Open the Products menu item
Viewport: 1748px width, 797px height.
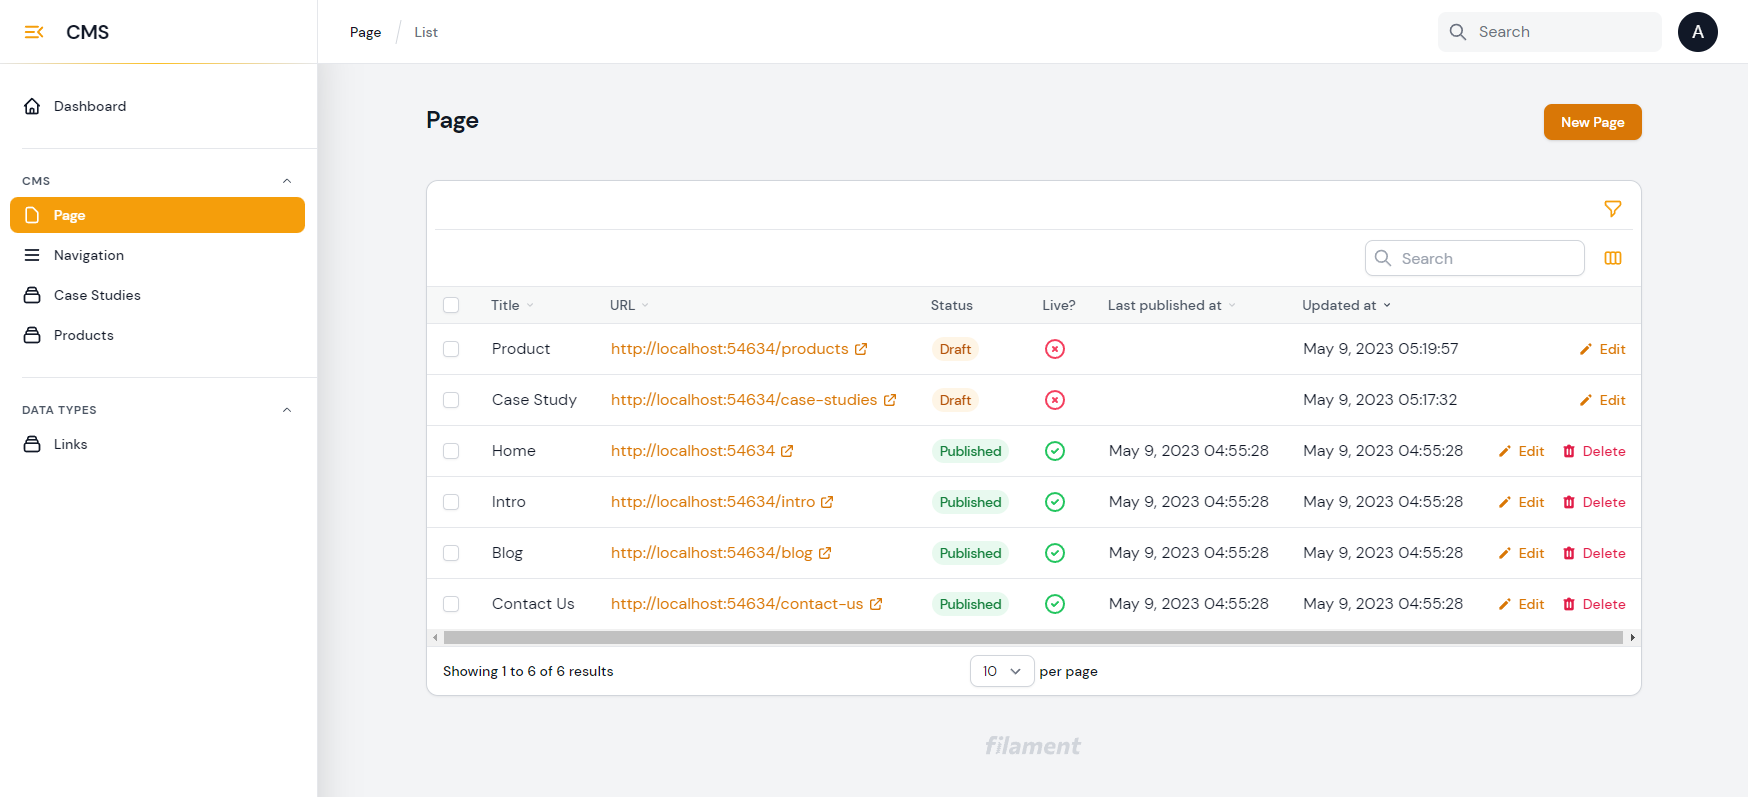click(158, 335)
